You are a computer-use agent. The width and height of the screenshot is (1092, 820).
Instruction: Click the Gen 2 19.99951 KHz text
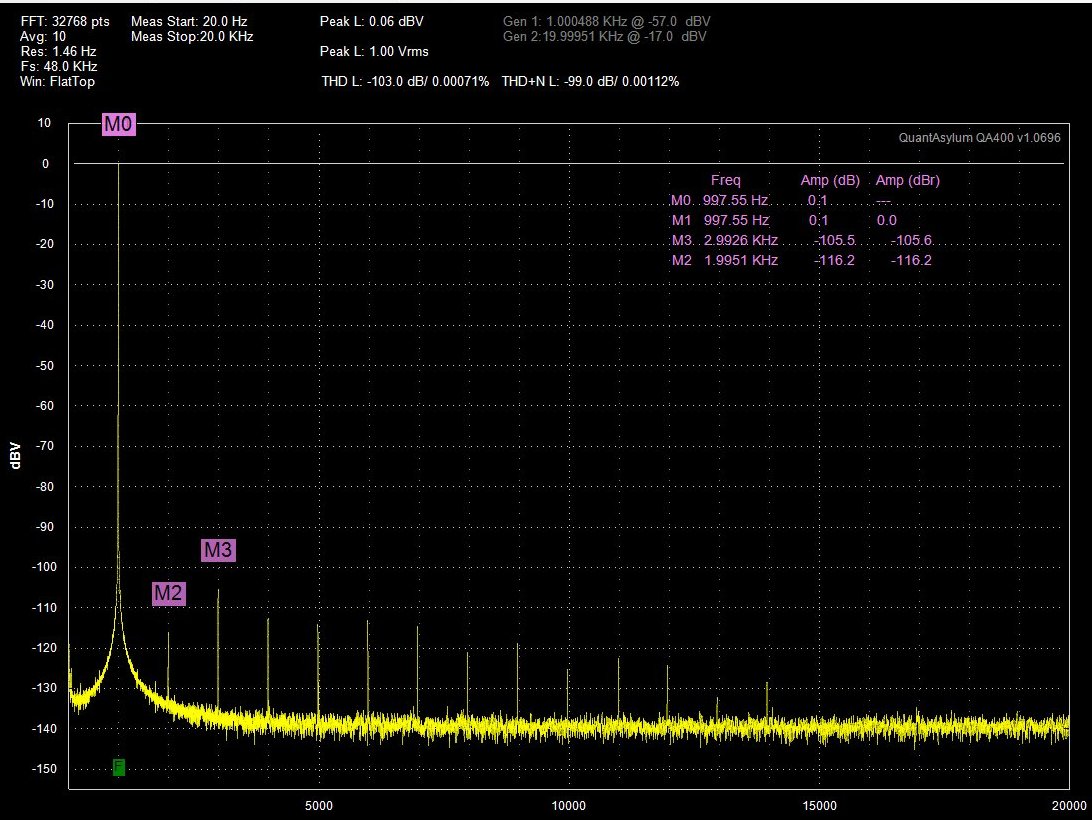604,36
